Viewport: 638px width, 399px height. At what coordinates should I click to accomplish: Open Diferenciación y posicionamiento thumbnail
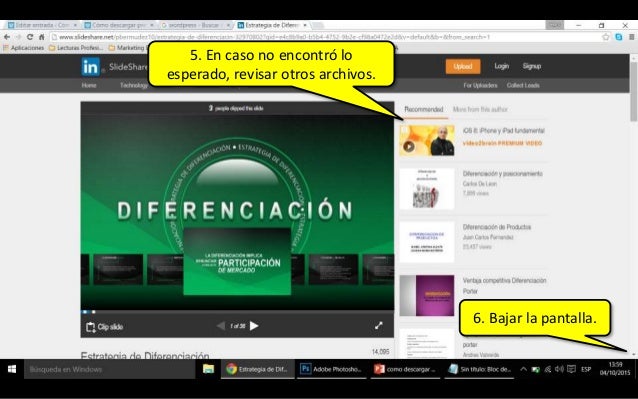[x=427, y=189]
